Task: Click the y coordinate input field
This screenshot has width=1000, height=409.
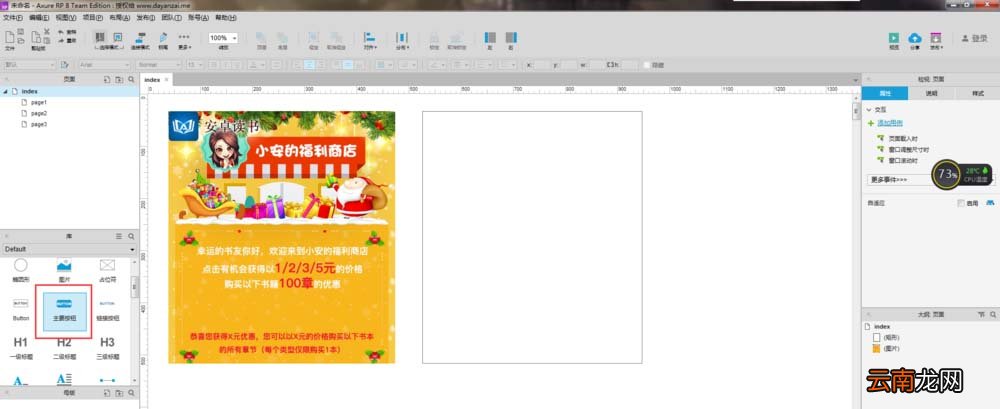Action: click(569, 65)
